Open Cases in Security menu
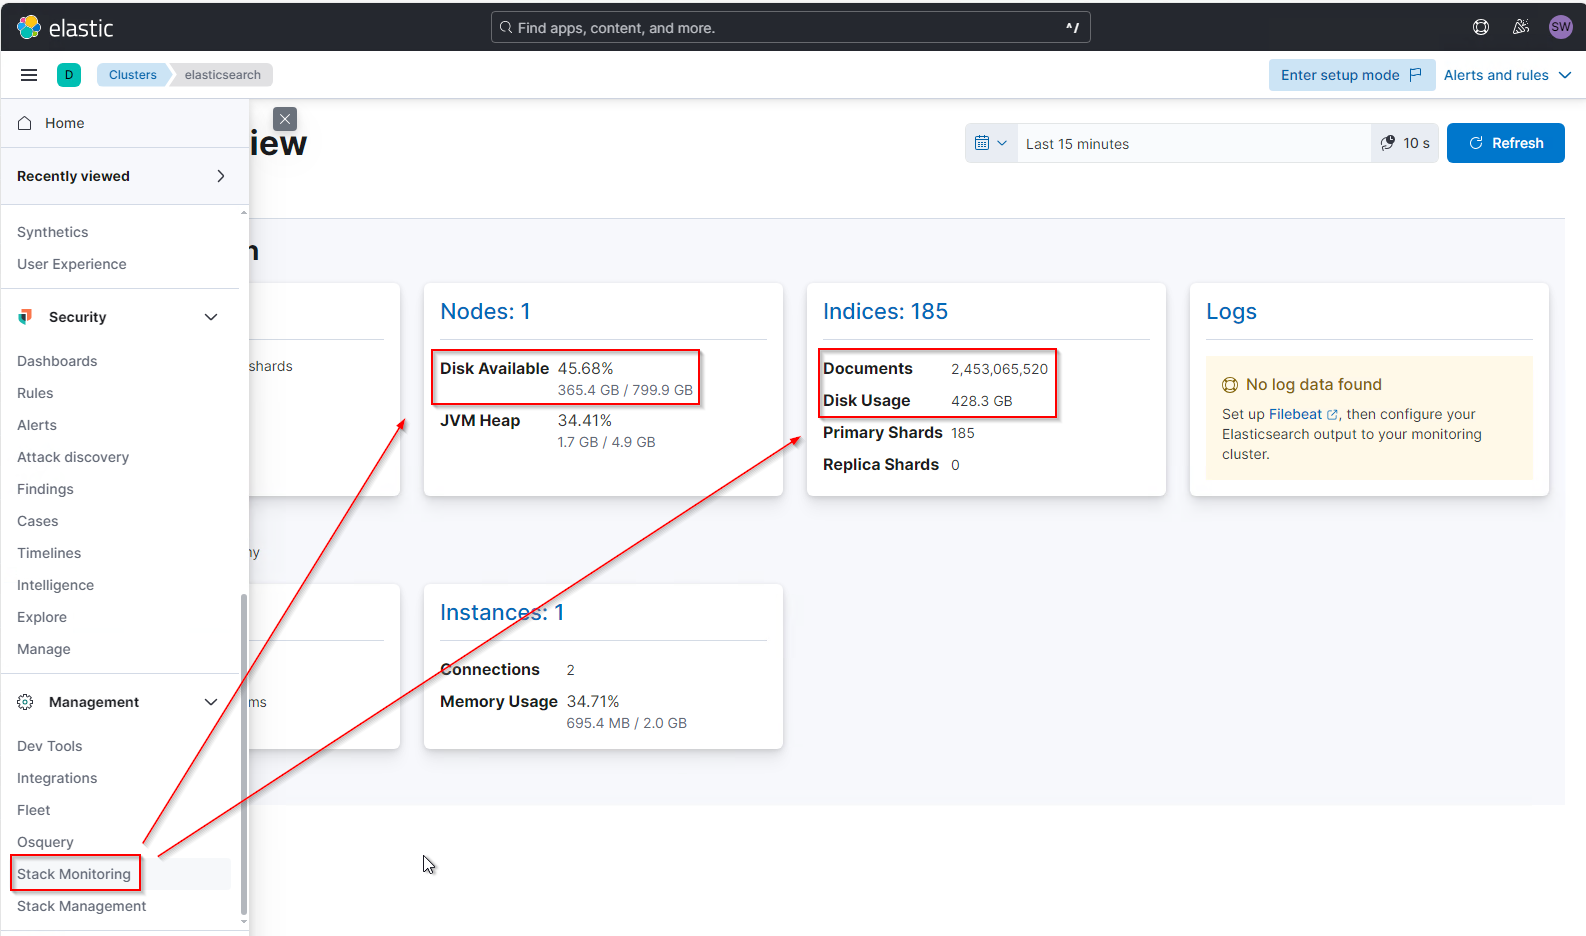Viewport: 1586px width, 936px height. (38, 521)
